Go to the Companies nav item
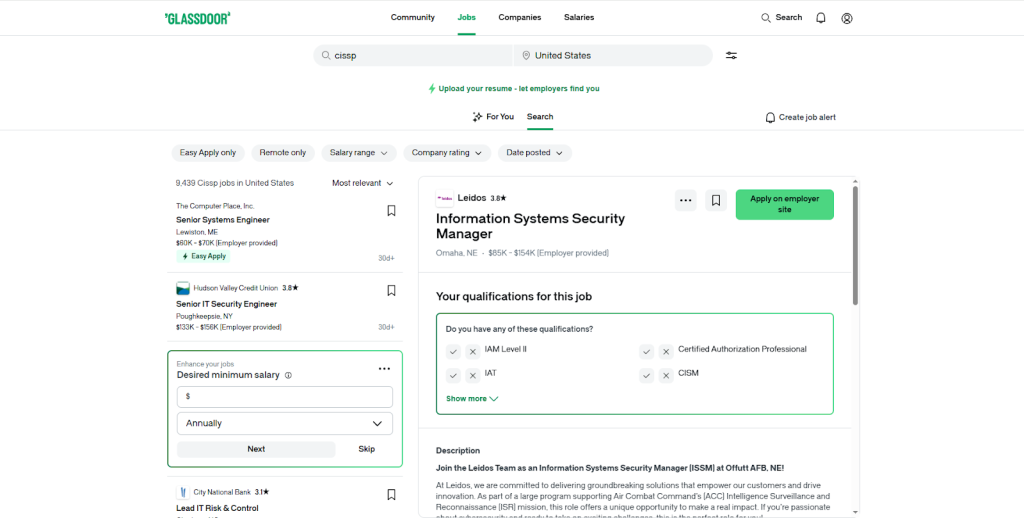This screenshot has width=1024, height=518. (x=520, y=17)
